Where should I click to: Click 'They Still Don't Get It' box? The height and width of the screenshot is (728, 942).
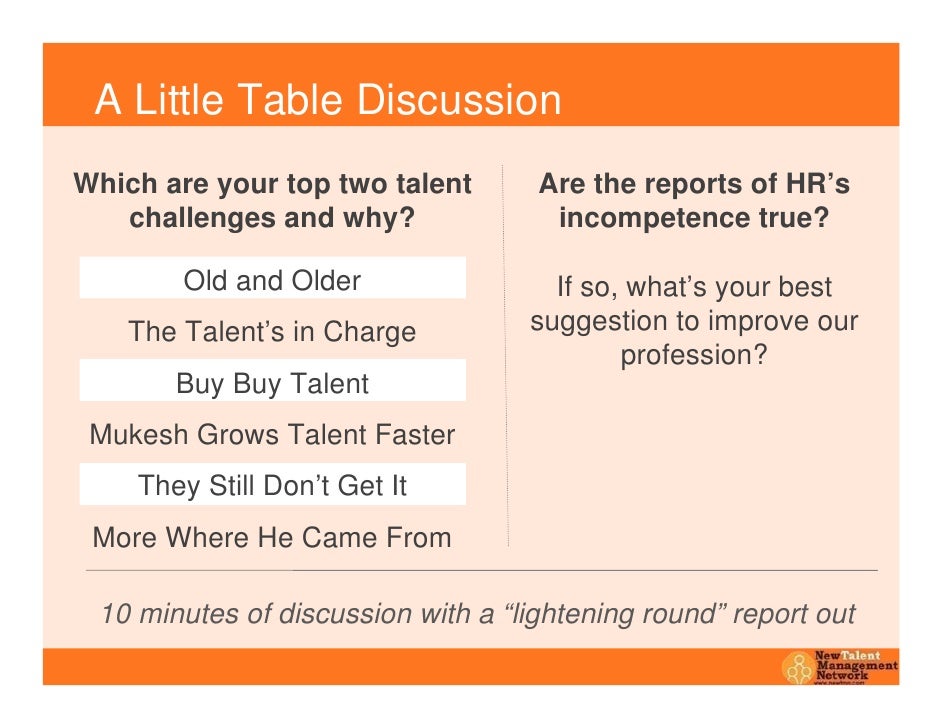272,484
